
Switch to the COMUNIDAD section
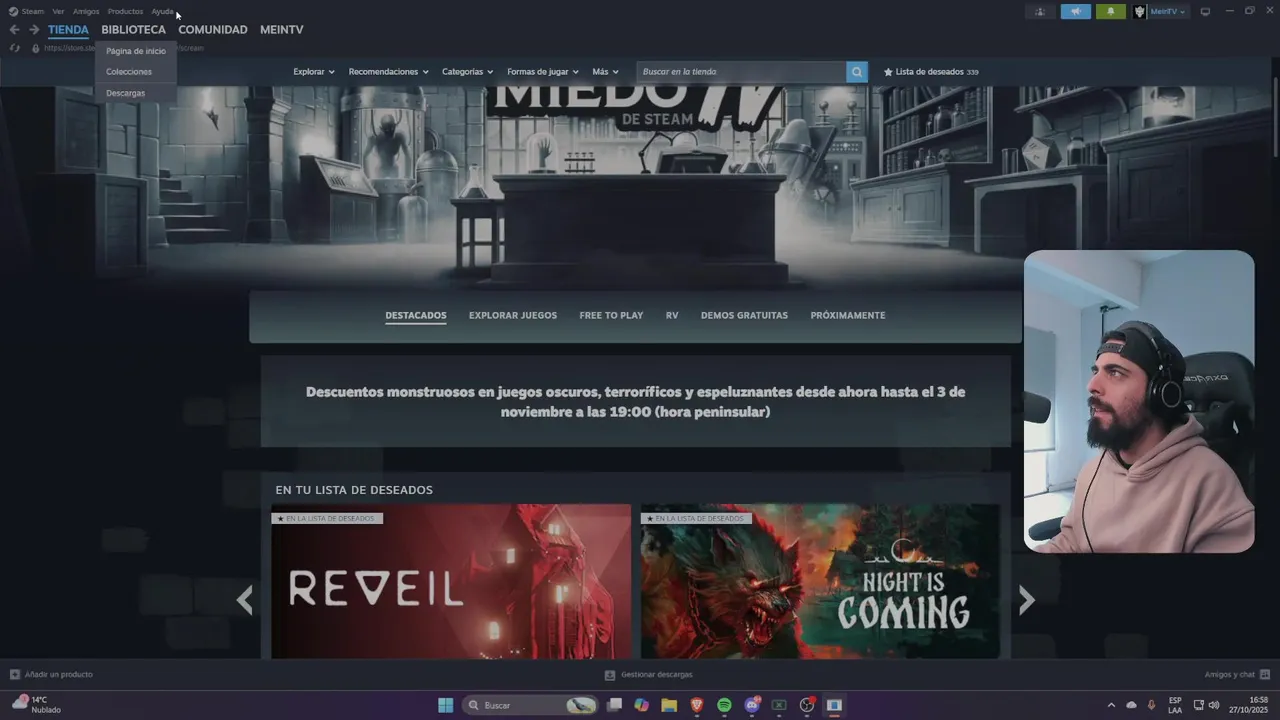click(x=212, y=30)
